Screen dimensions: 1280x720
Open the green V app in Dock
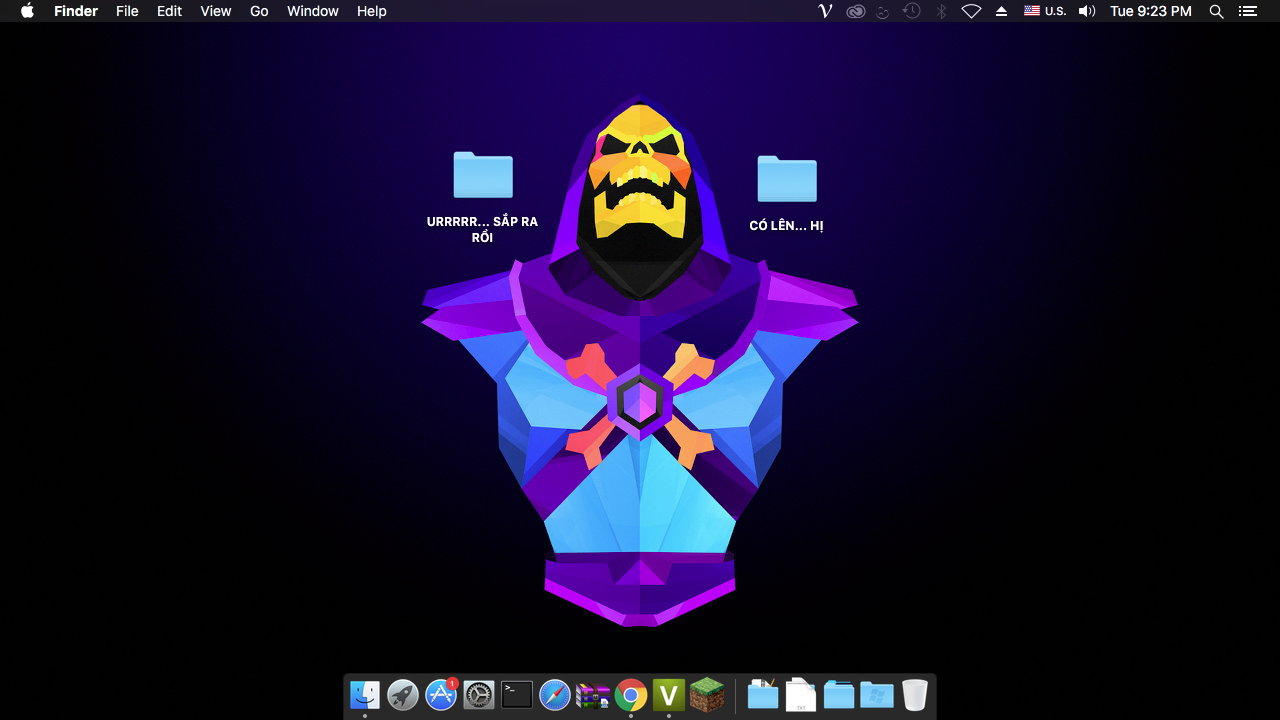point(669,695)
